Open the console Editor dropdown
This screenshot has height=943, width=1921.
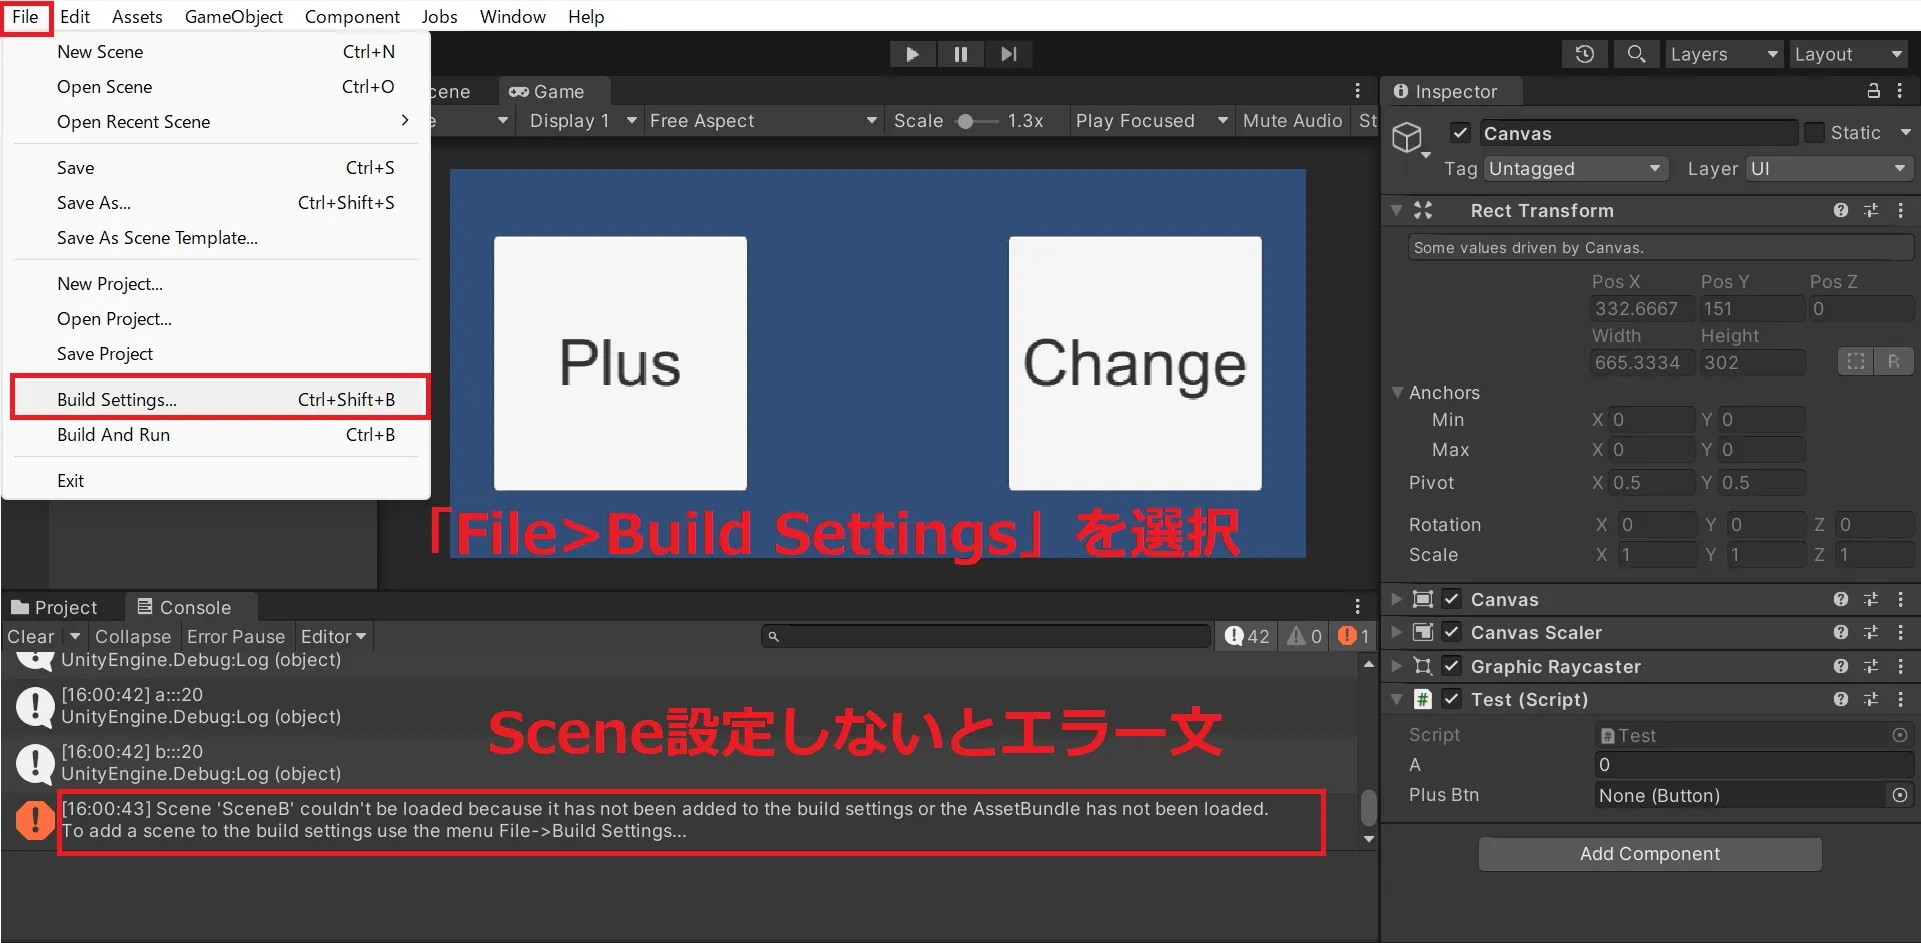point(334,636)
